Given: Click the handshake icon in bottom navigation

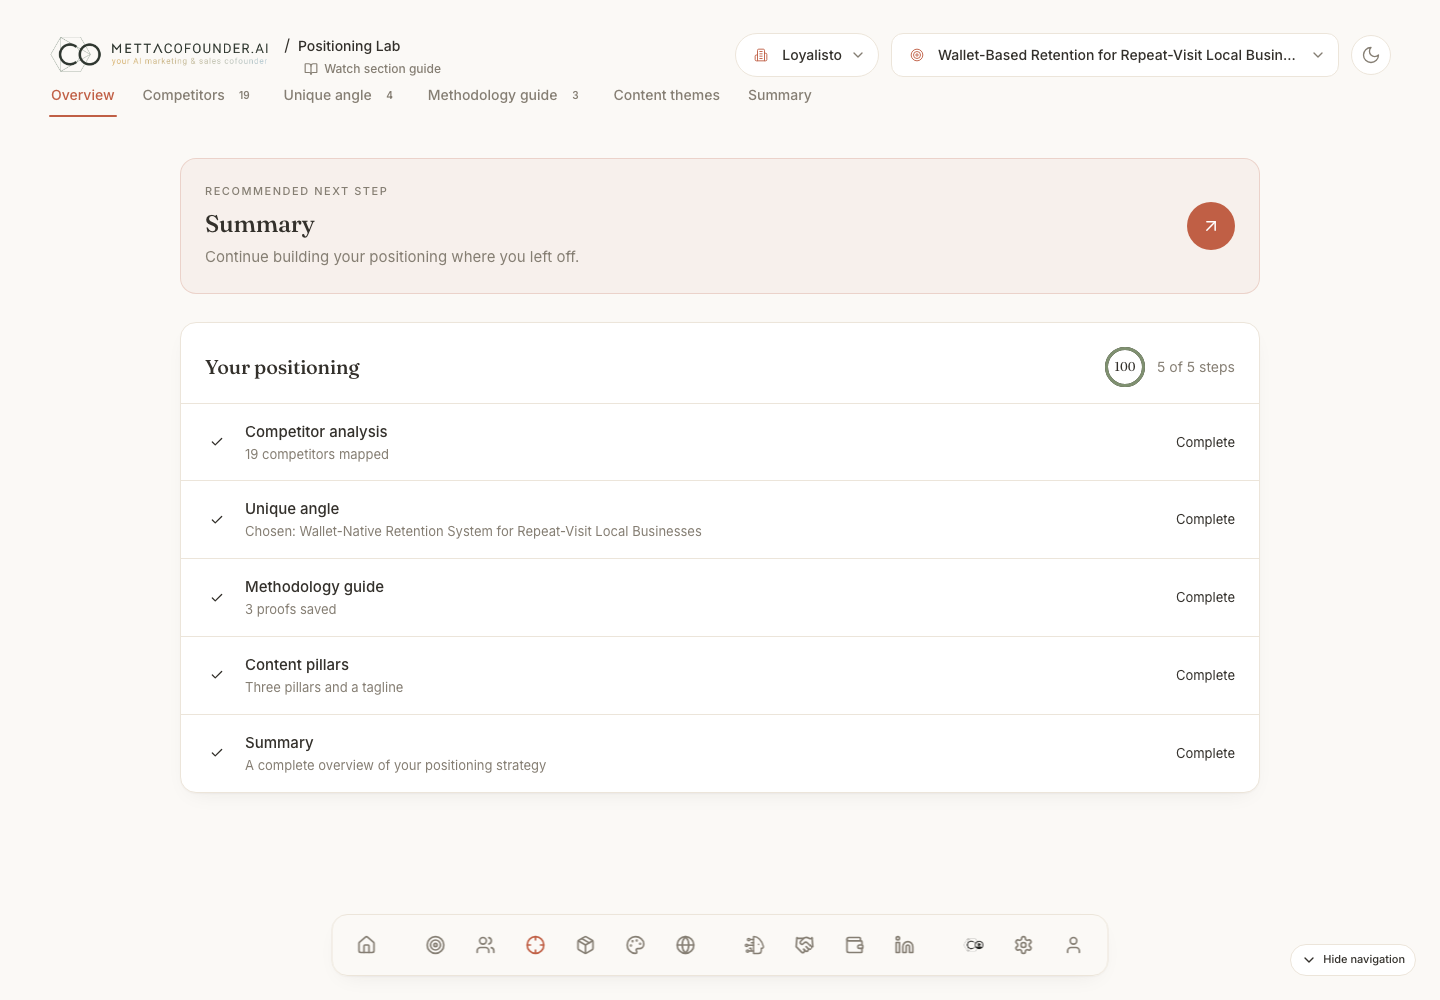Looking at the screenshot, I should [x=804, y=945].
